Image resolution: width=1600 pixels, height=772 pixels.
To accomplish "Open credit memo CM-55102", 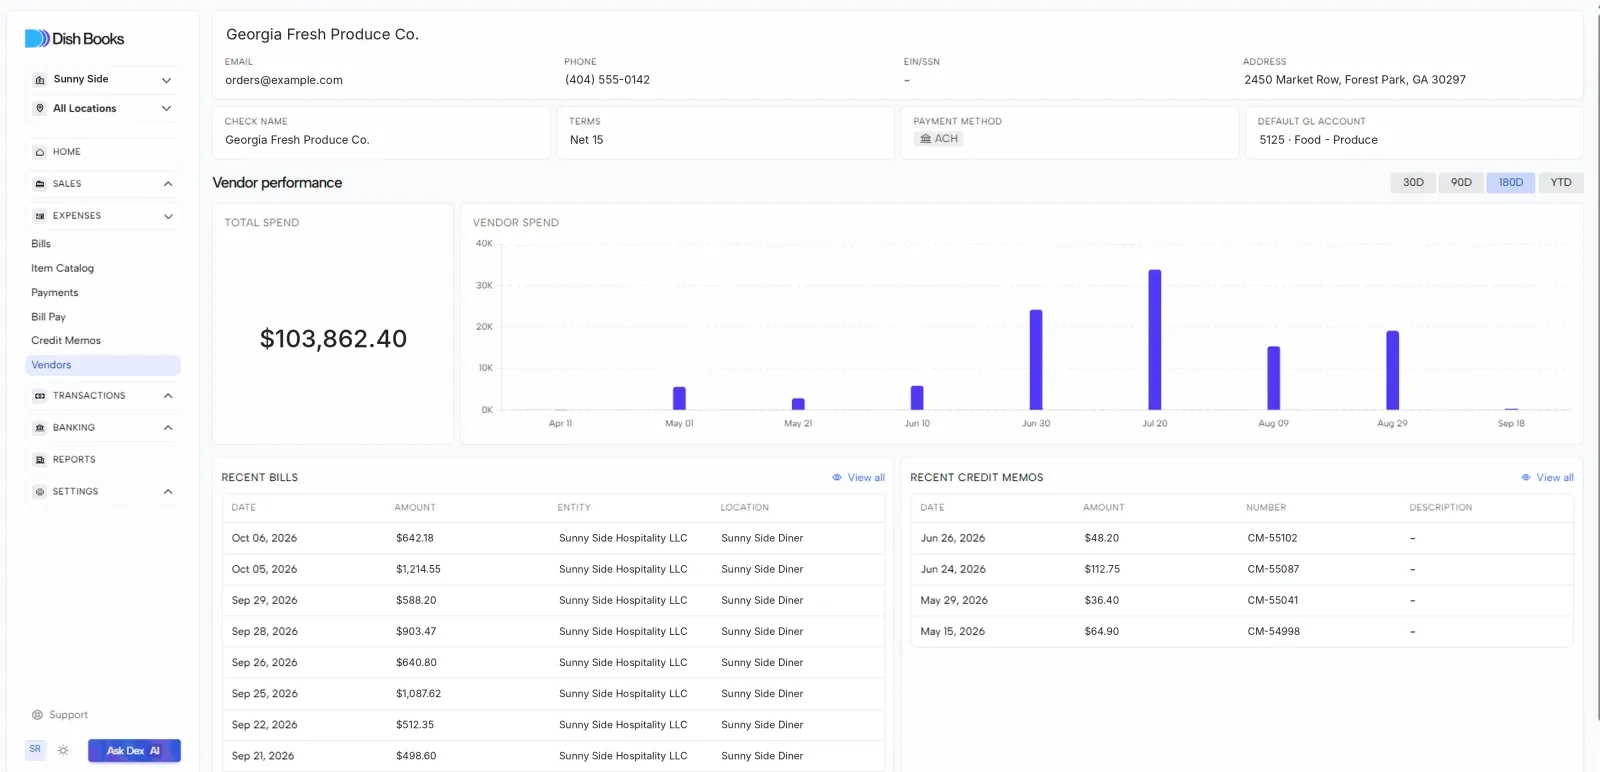I will coord(1242,538).
